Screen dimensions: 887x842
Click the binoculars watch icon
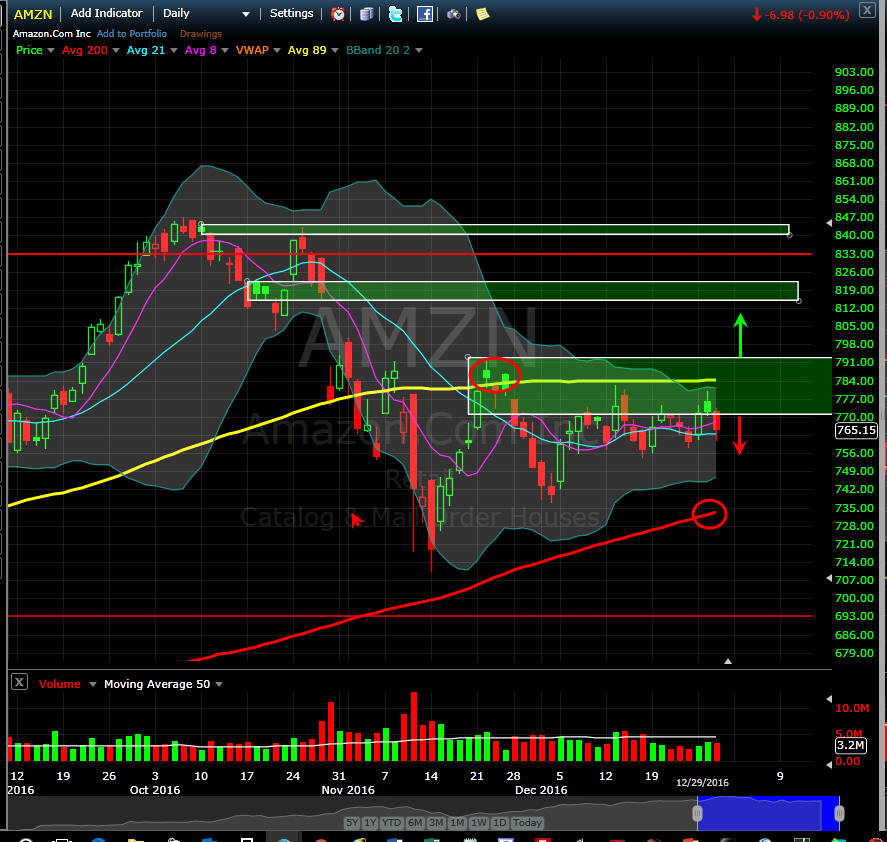454,14
